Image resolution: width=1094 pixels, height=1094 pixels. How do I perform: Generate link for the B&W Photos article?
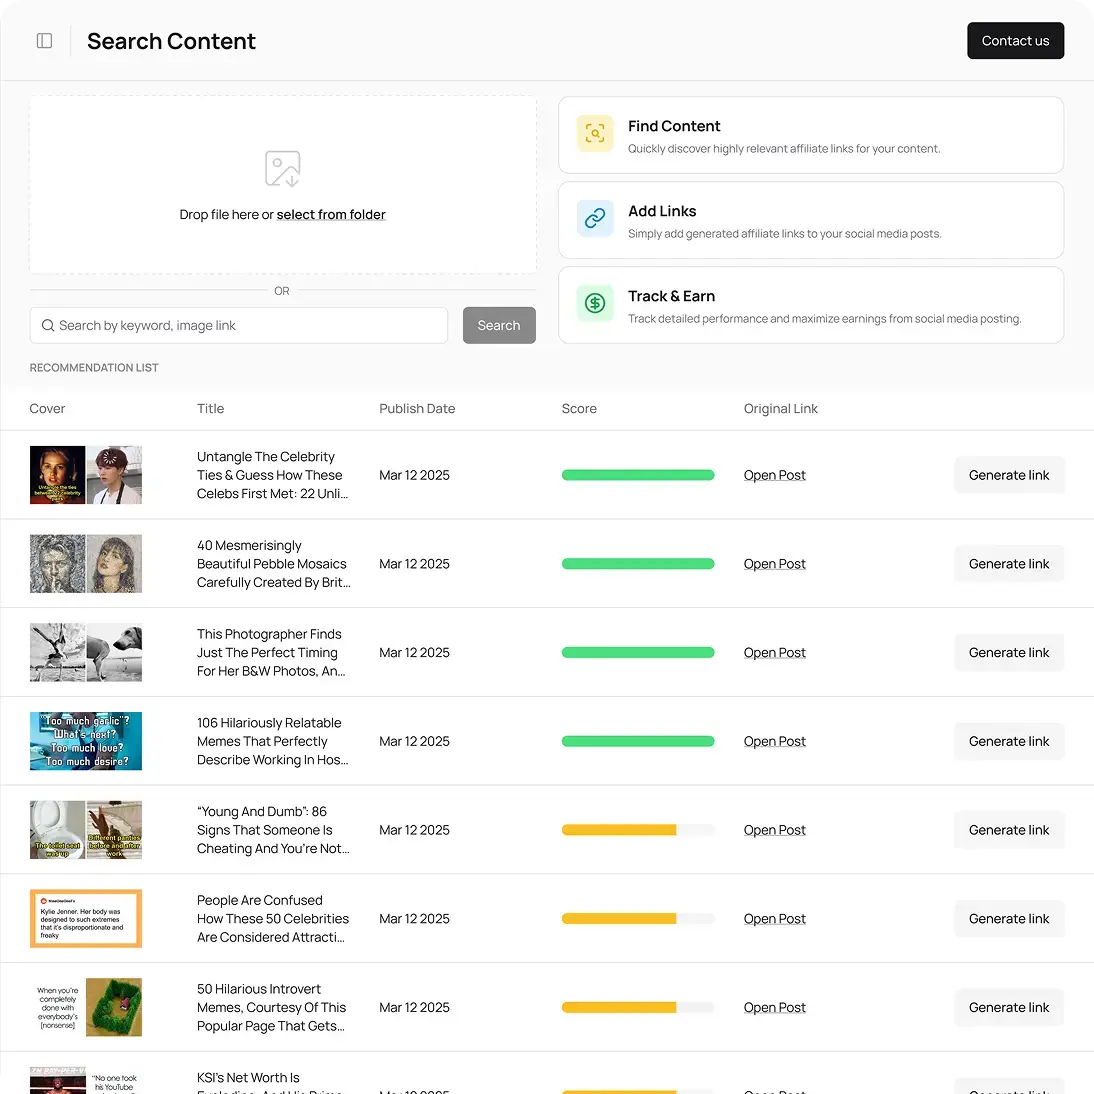point(1009,652)
